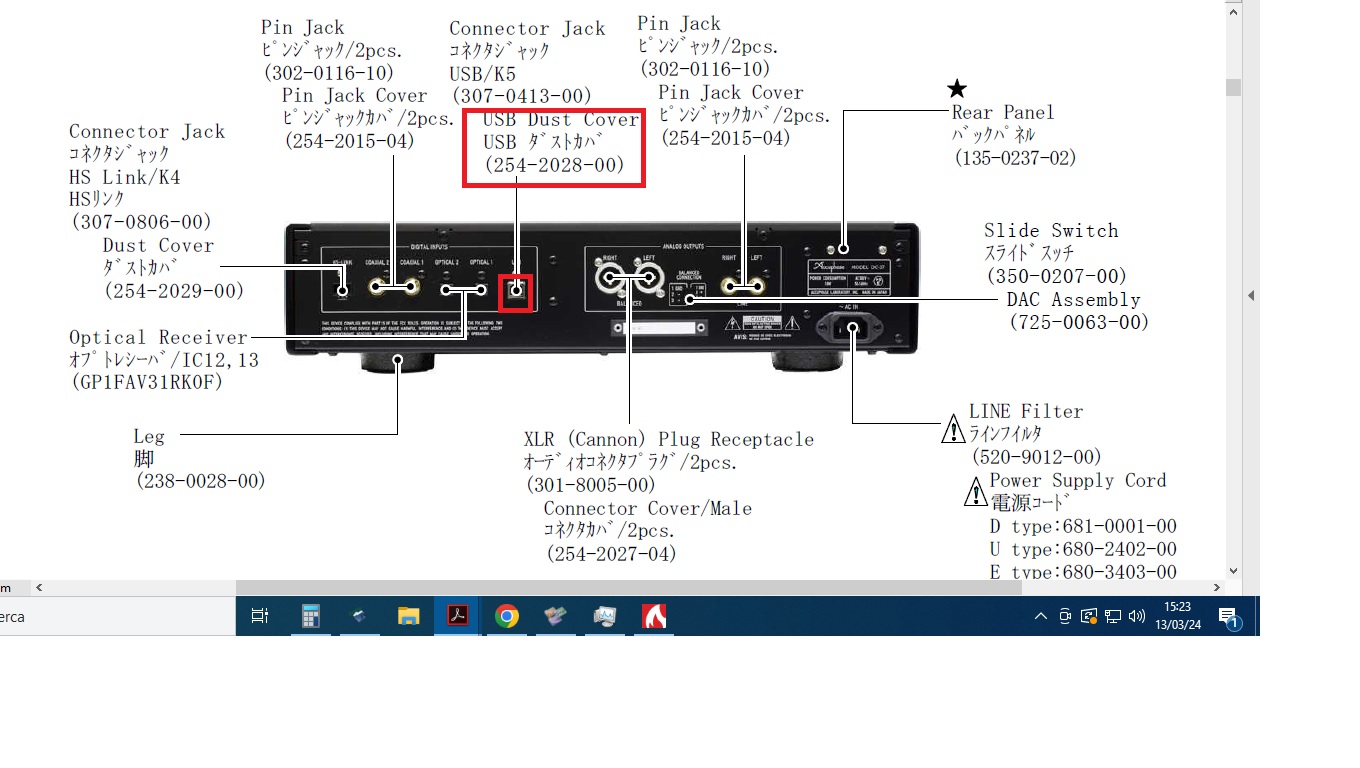Click "U type:680-2402-00" text
The width and height of the screenshot is (1360, 768).
tap(1082, 549)
